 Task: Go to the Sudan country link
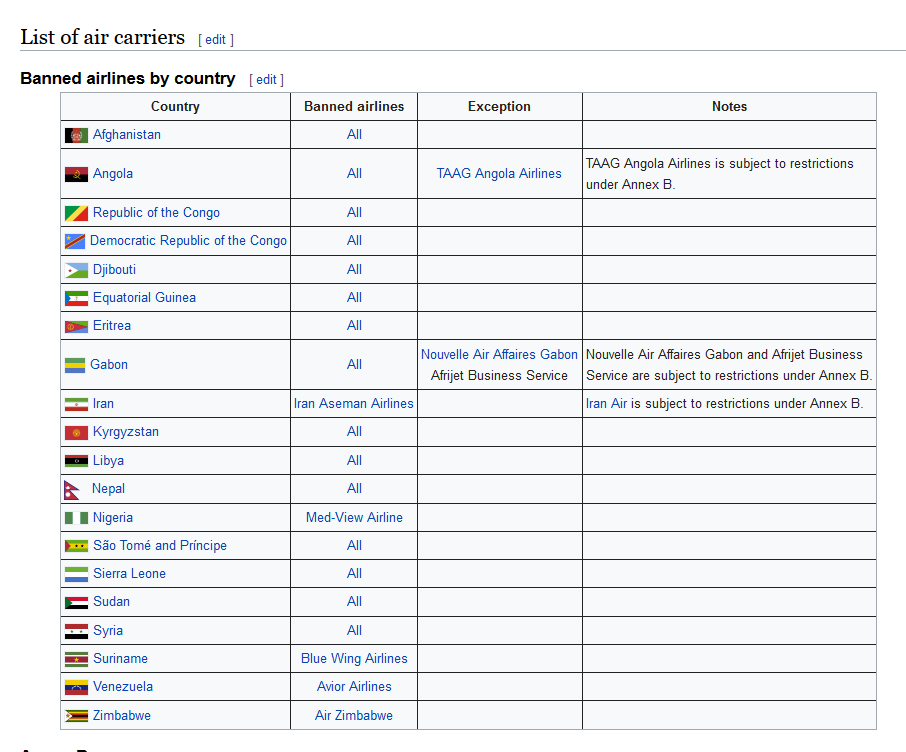click(x=112, y=602)
